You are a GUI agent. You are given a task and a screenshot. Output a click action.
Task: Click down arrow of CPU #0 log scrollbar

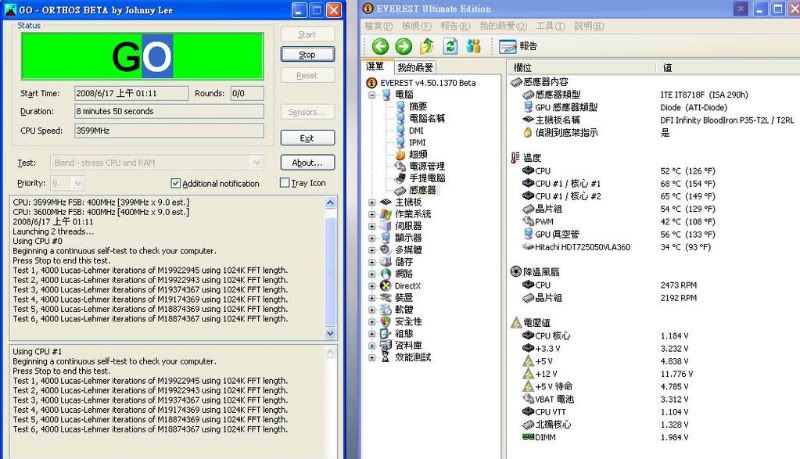330,334
